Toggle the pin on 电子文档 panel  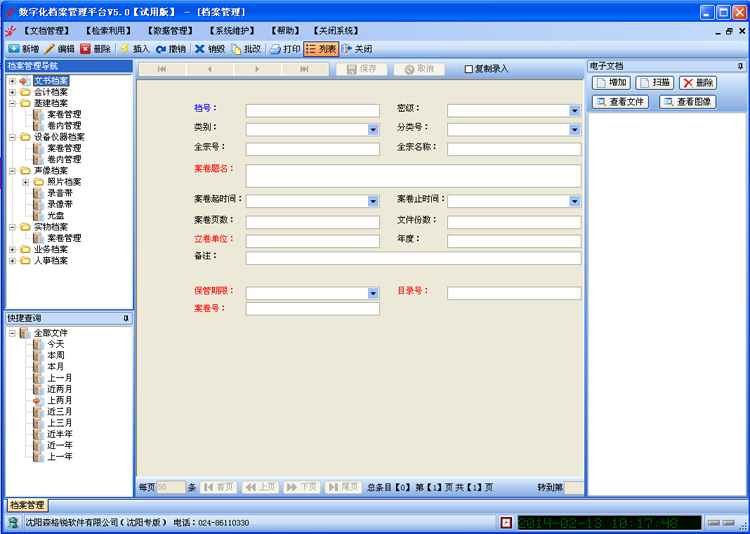click(x=739, y=66)
